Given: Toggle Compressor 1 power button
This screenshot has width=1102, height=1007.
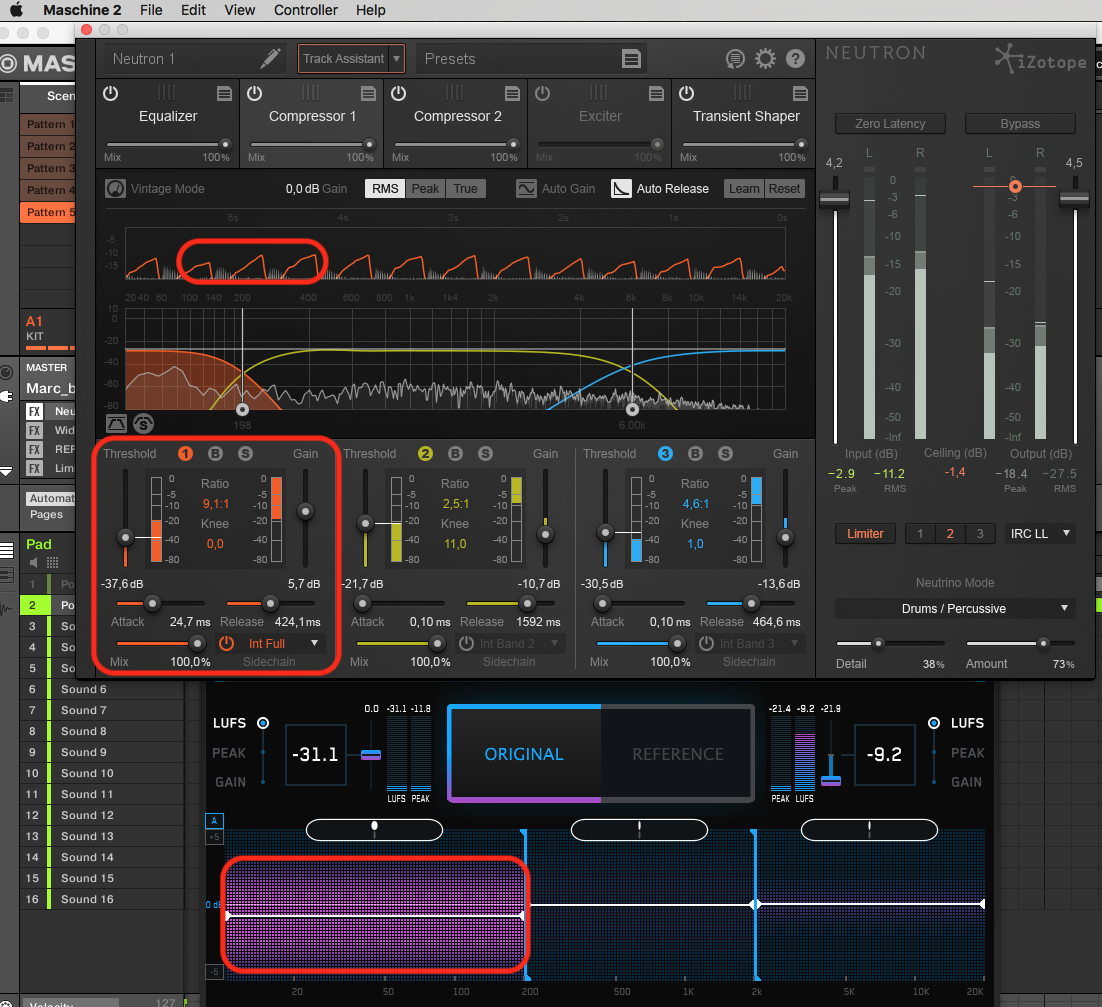Looking at the screenshot, I should coord(254,93).
